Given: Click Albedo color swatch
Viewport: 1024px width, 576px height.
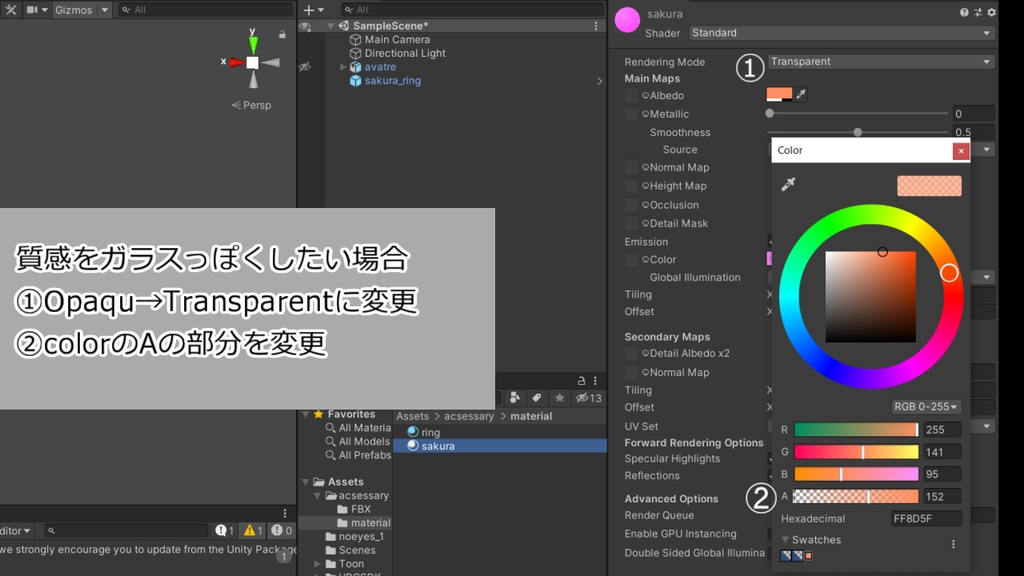Looking at the screenshot, I should [779, 95].
